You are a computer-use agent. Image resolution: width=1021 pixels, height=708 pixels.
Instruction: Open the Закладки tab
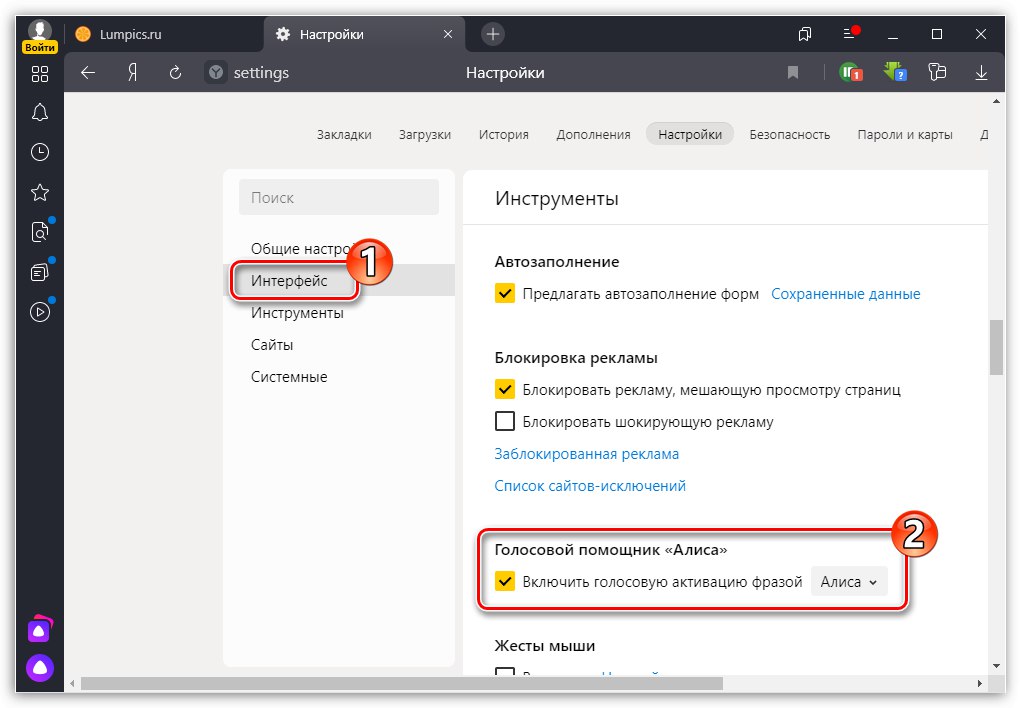344,134
